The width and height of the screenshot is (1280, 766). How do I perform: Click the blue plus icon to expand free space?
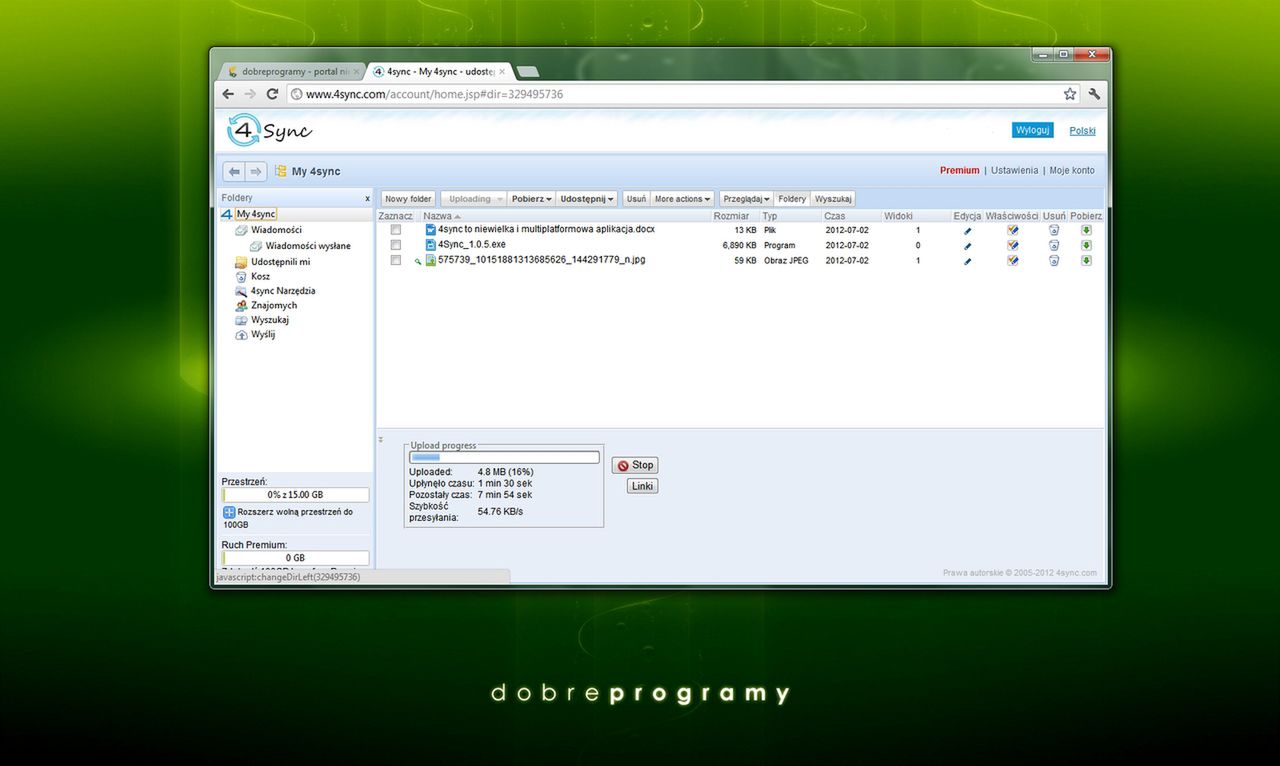pos(228,512)
